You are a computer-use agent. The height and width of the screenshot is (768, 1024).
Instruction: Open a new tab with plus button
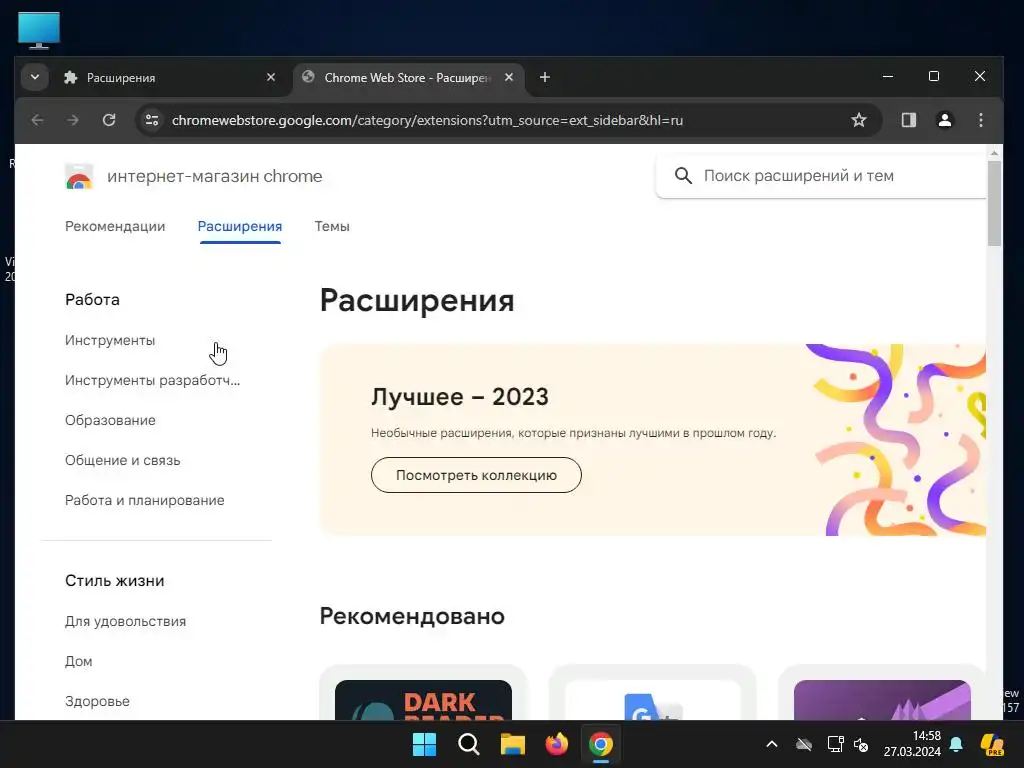tap(545, 78)
